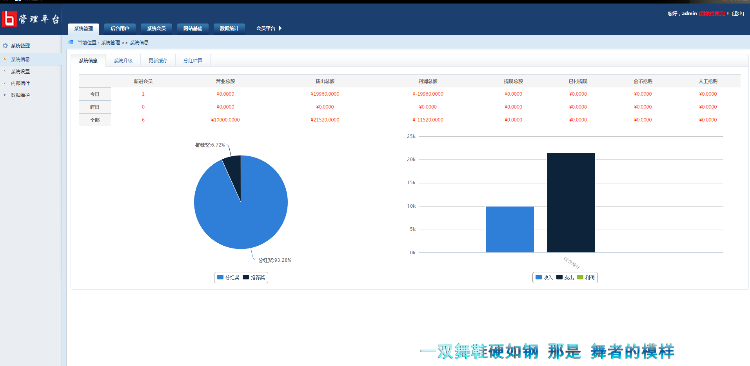This screenshot has height=366, width=750.
Task: Click the '6.72%' label above the pie chart
Action: [x=209, y=144]
